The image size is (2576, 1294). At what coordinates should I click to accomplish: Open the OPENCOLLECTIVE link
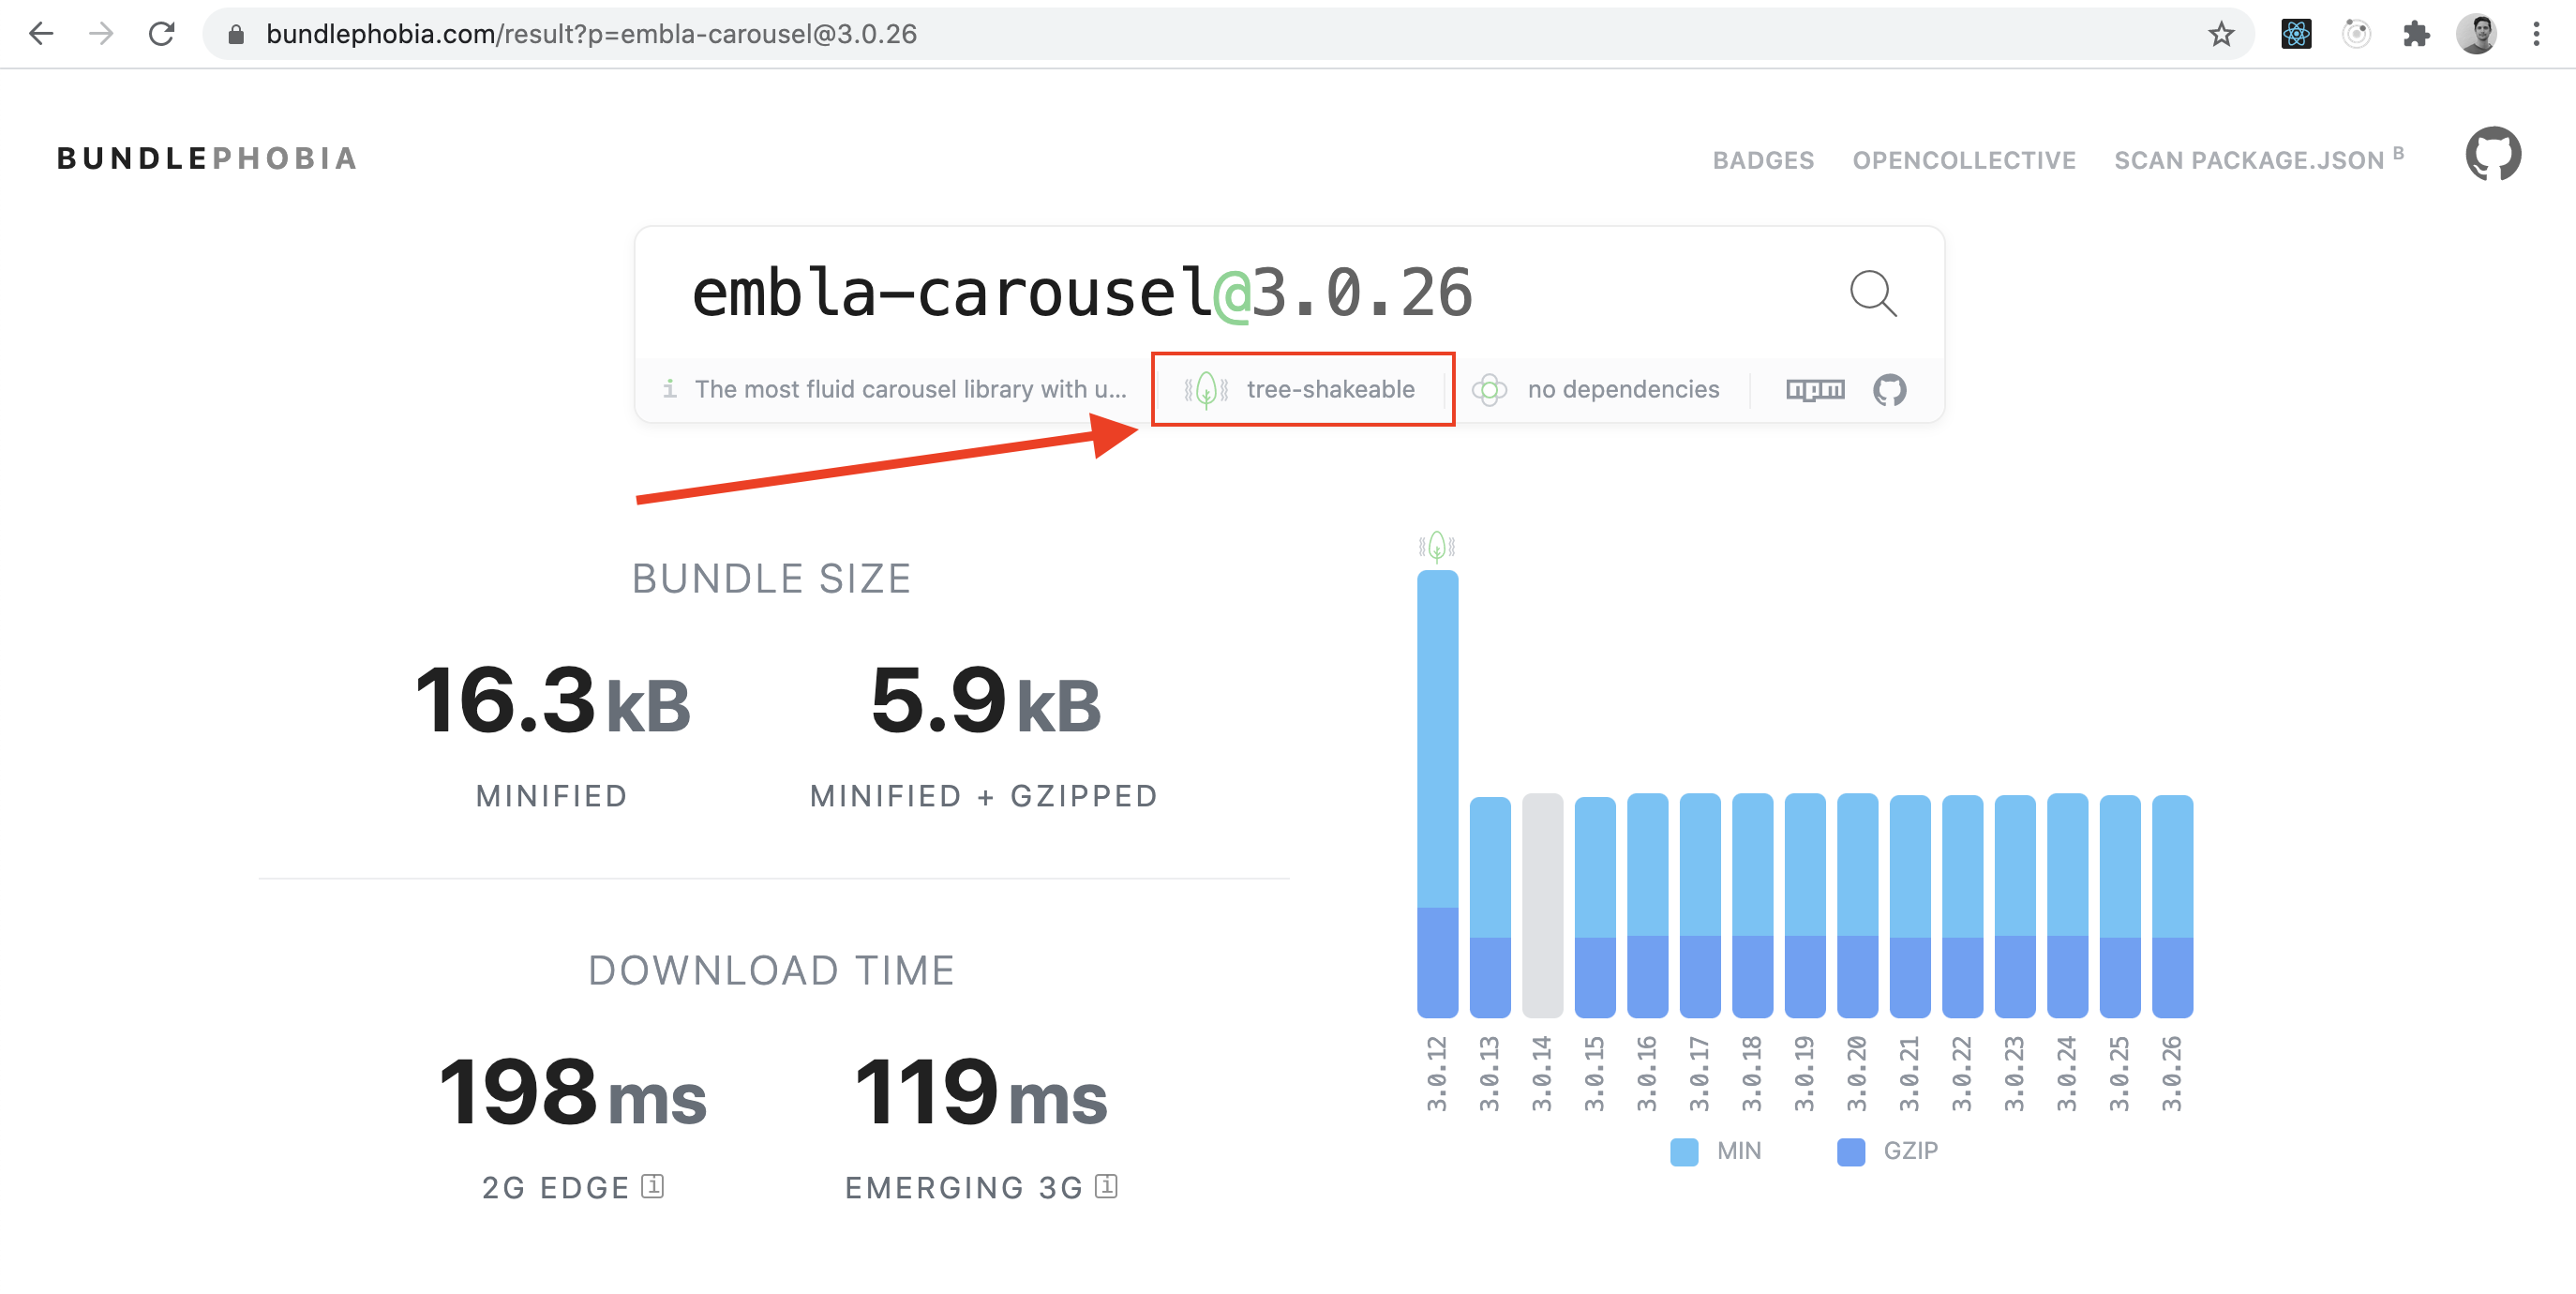[1964, 160]
